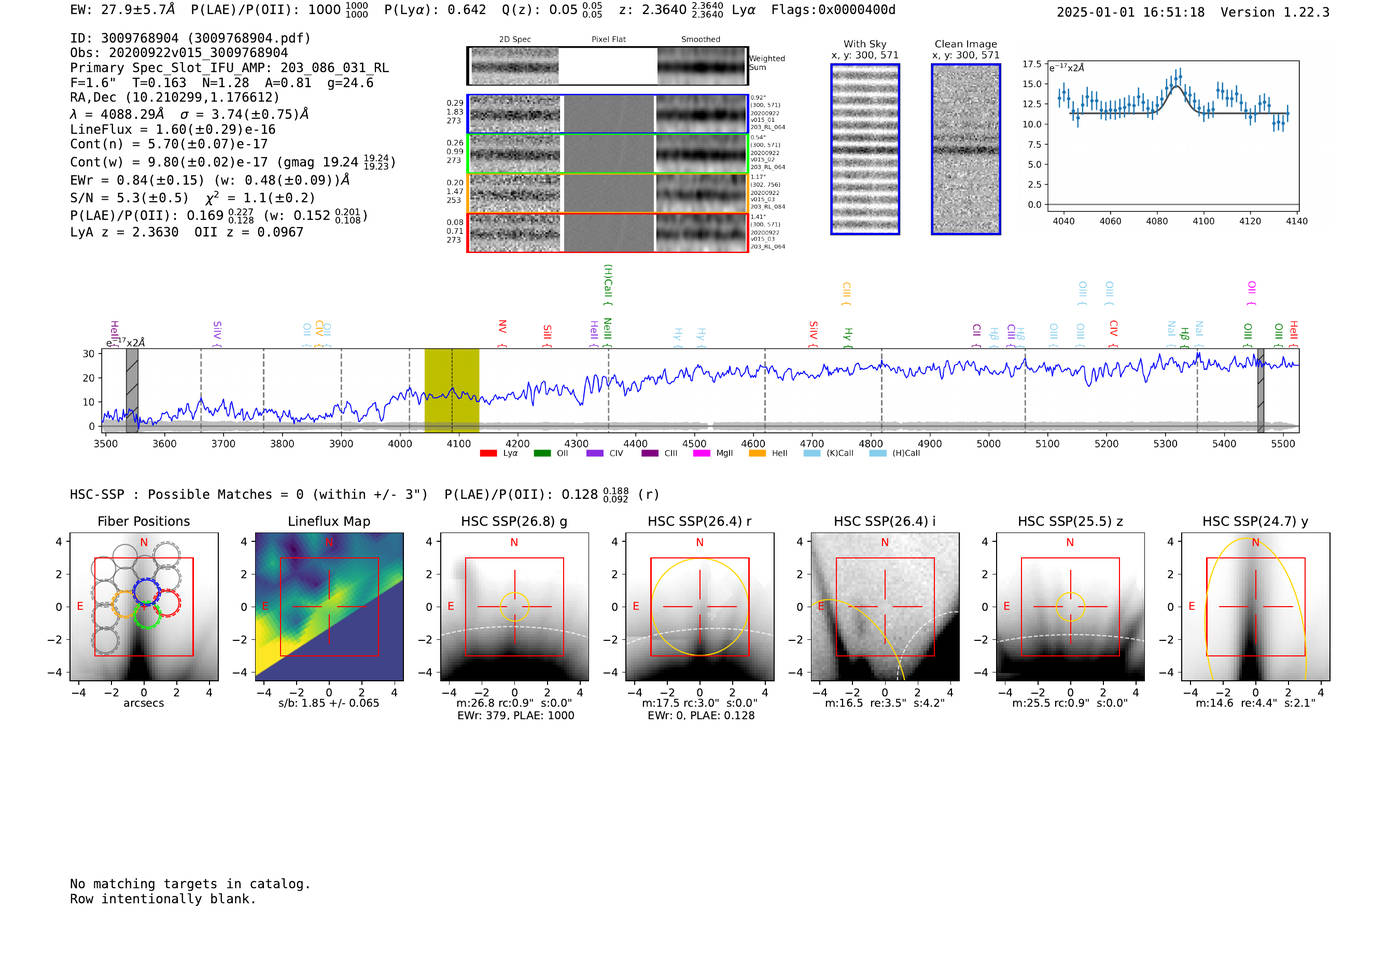
Task: Click the green (H)CaII line label
Action: 608,285
